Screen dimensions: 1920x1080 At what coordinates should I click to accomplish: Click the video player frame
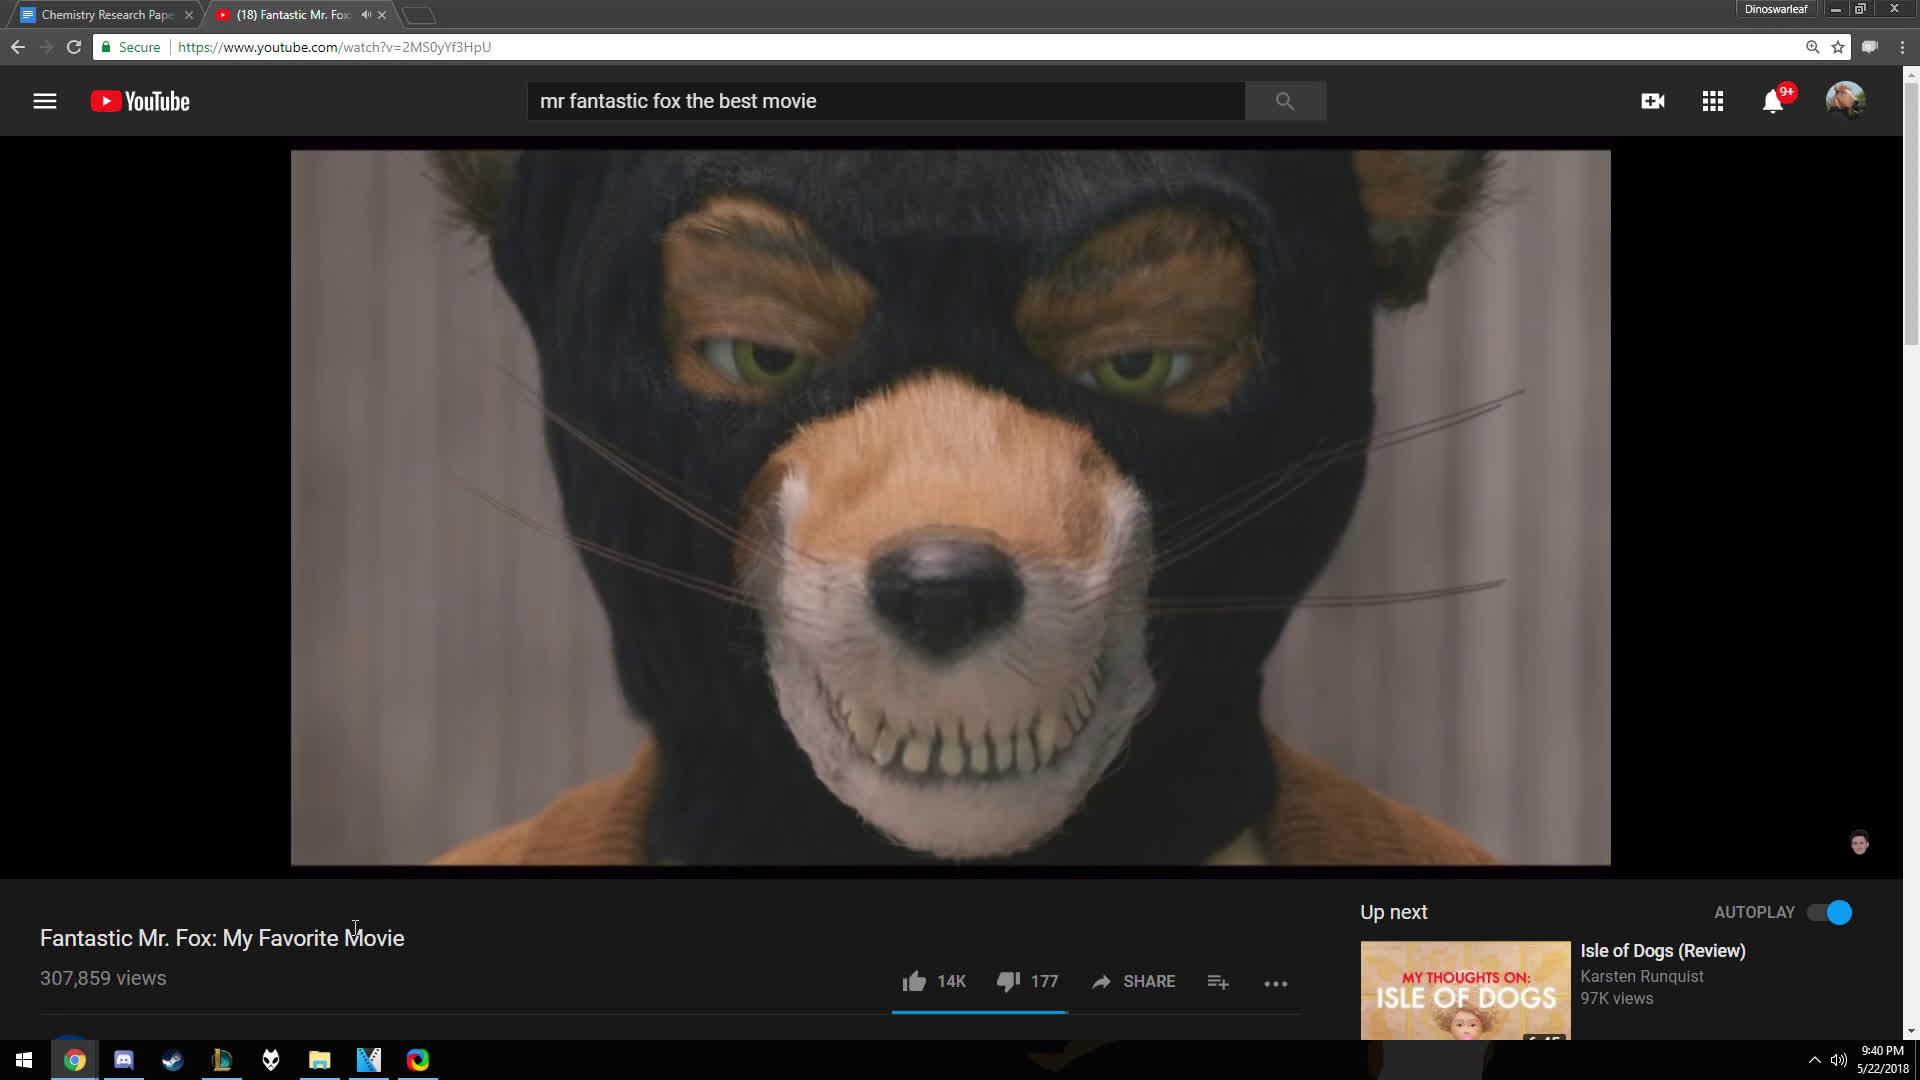[951, 507]
